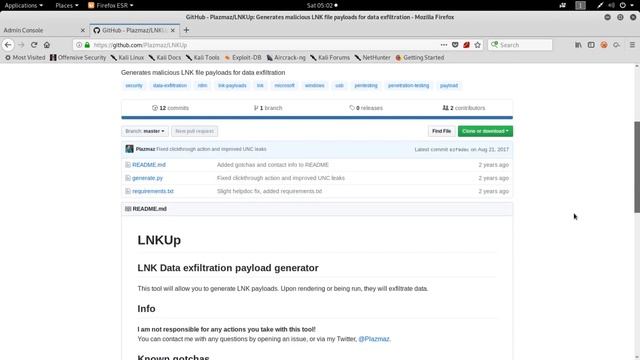The height and width of the screenshot is (360, 640).
Task: Open the Firefox Library icon
Action: pyautogui.click(x=578, y=45)
